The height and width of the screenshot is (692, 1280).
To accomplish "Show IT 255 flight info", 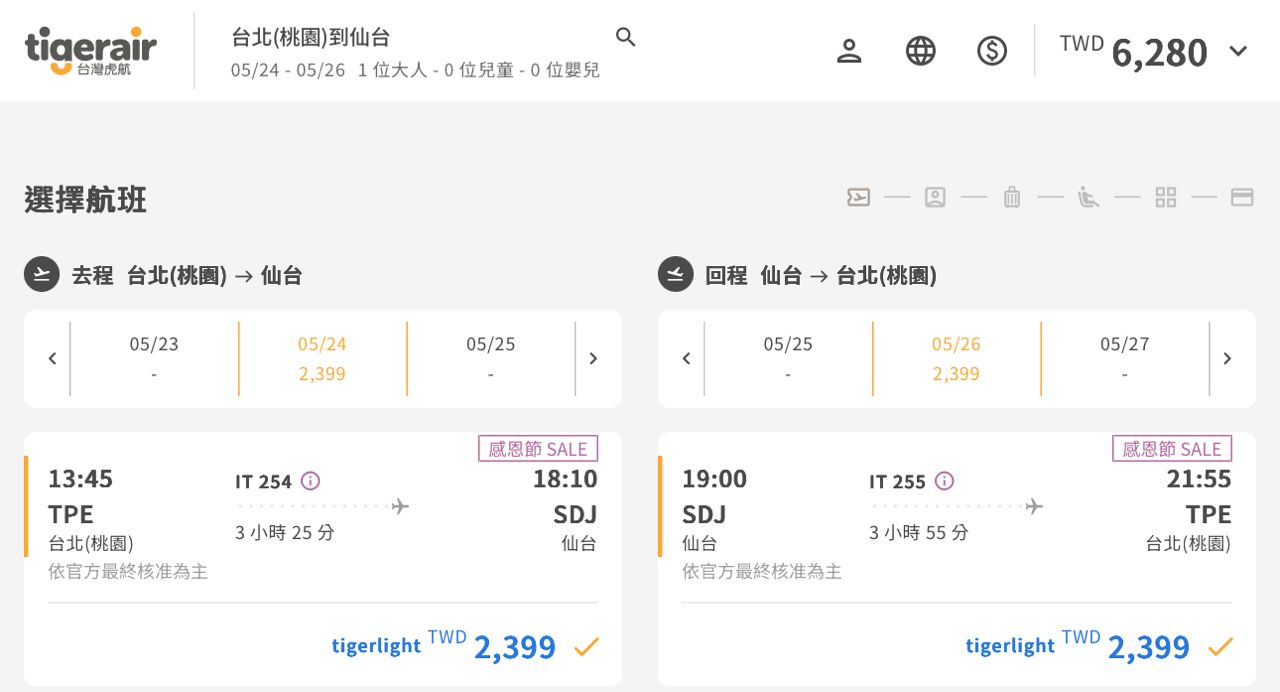I will click(944, 482).
